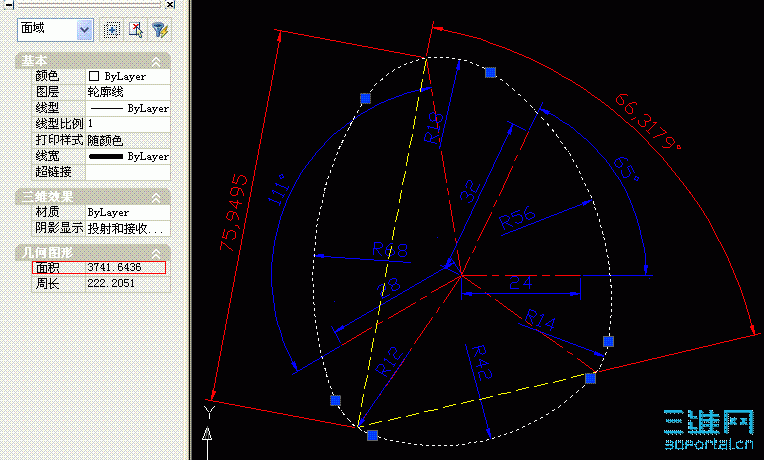Click the 24 linear dimension text
The image size is (764, 460).
(520, 283)
